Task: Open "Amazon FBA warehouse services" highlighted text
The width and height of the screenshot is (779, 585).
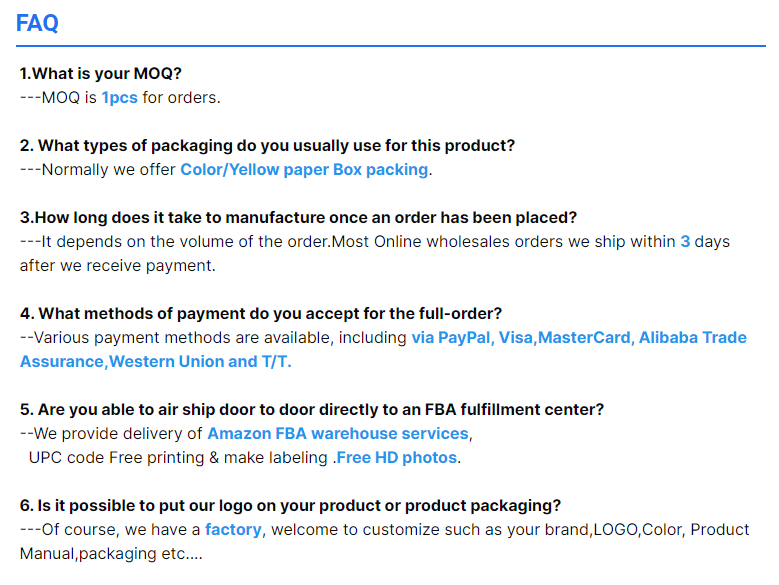Action: (338, 433)
